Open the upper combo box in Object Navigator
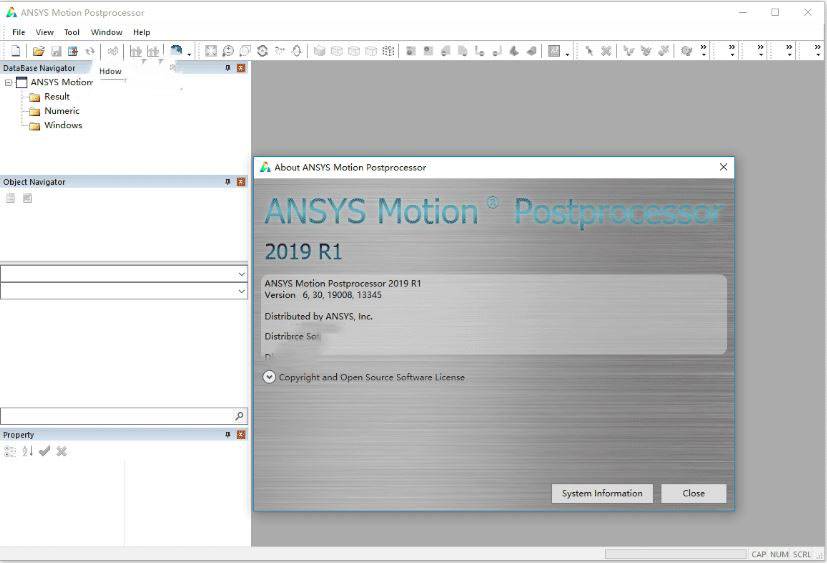The height and width of the screenshot is (564, 827). (241, 274)
